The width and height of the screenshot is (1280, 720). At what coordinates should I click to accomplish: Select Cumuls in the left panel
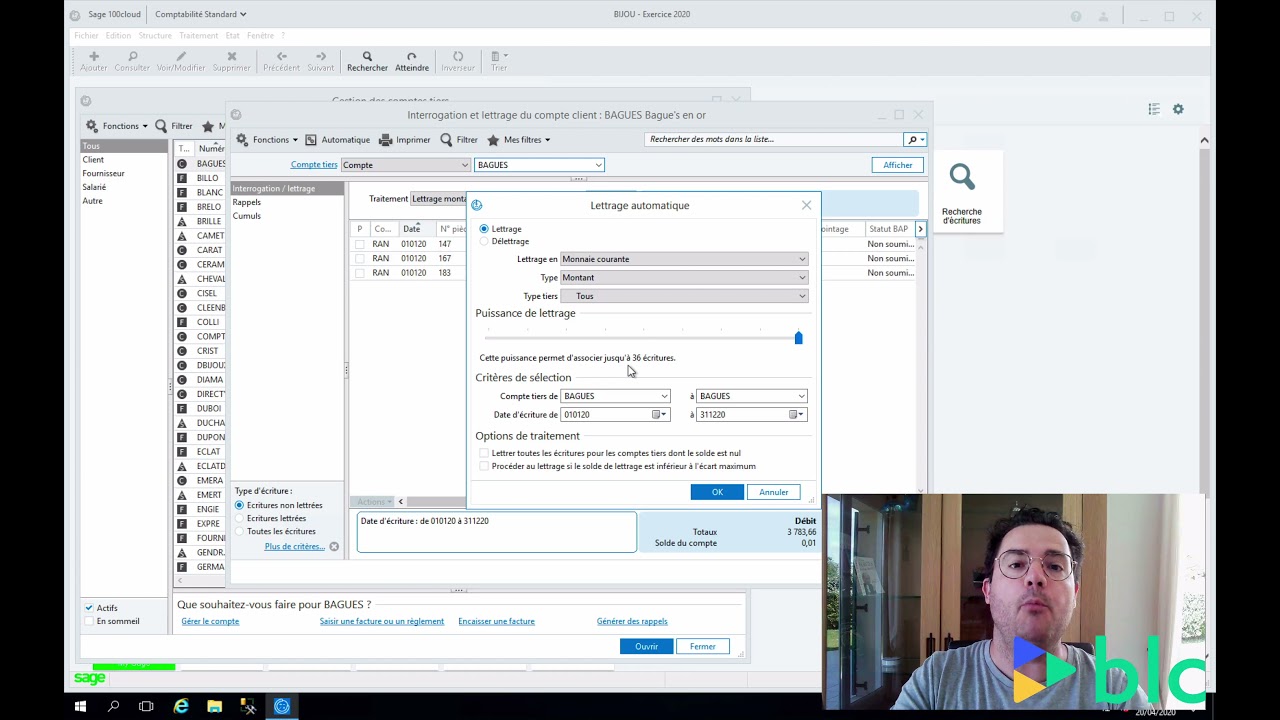tap(246, 216)
